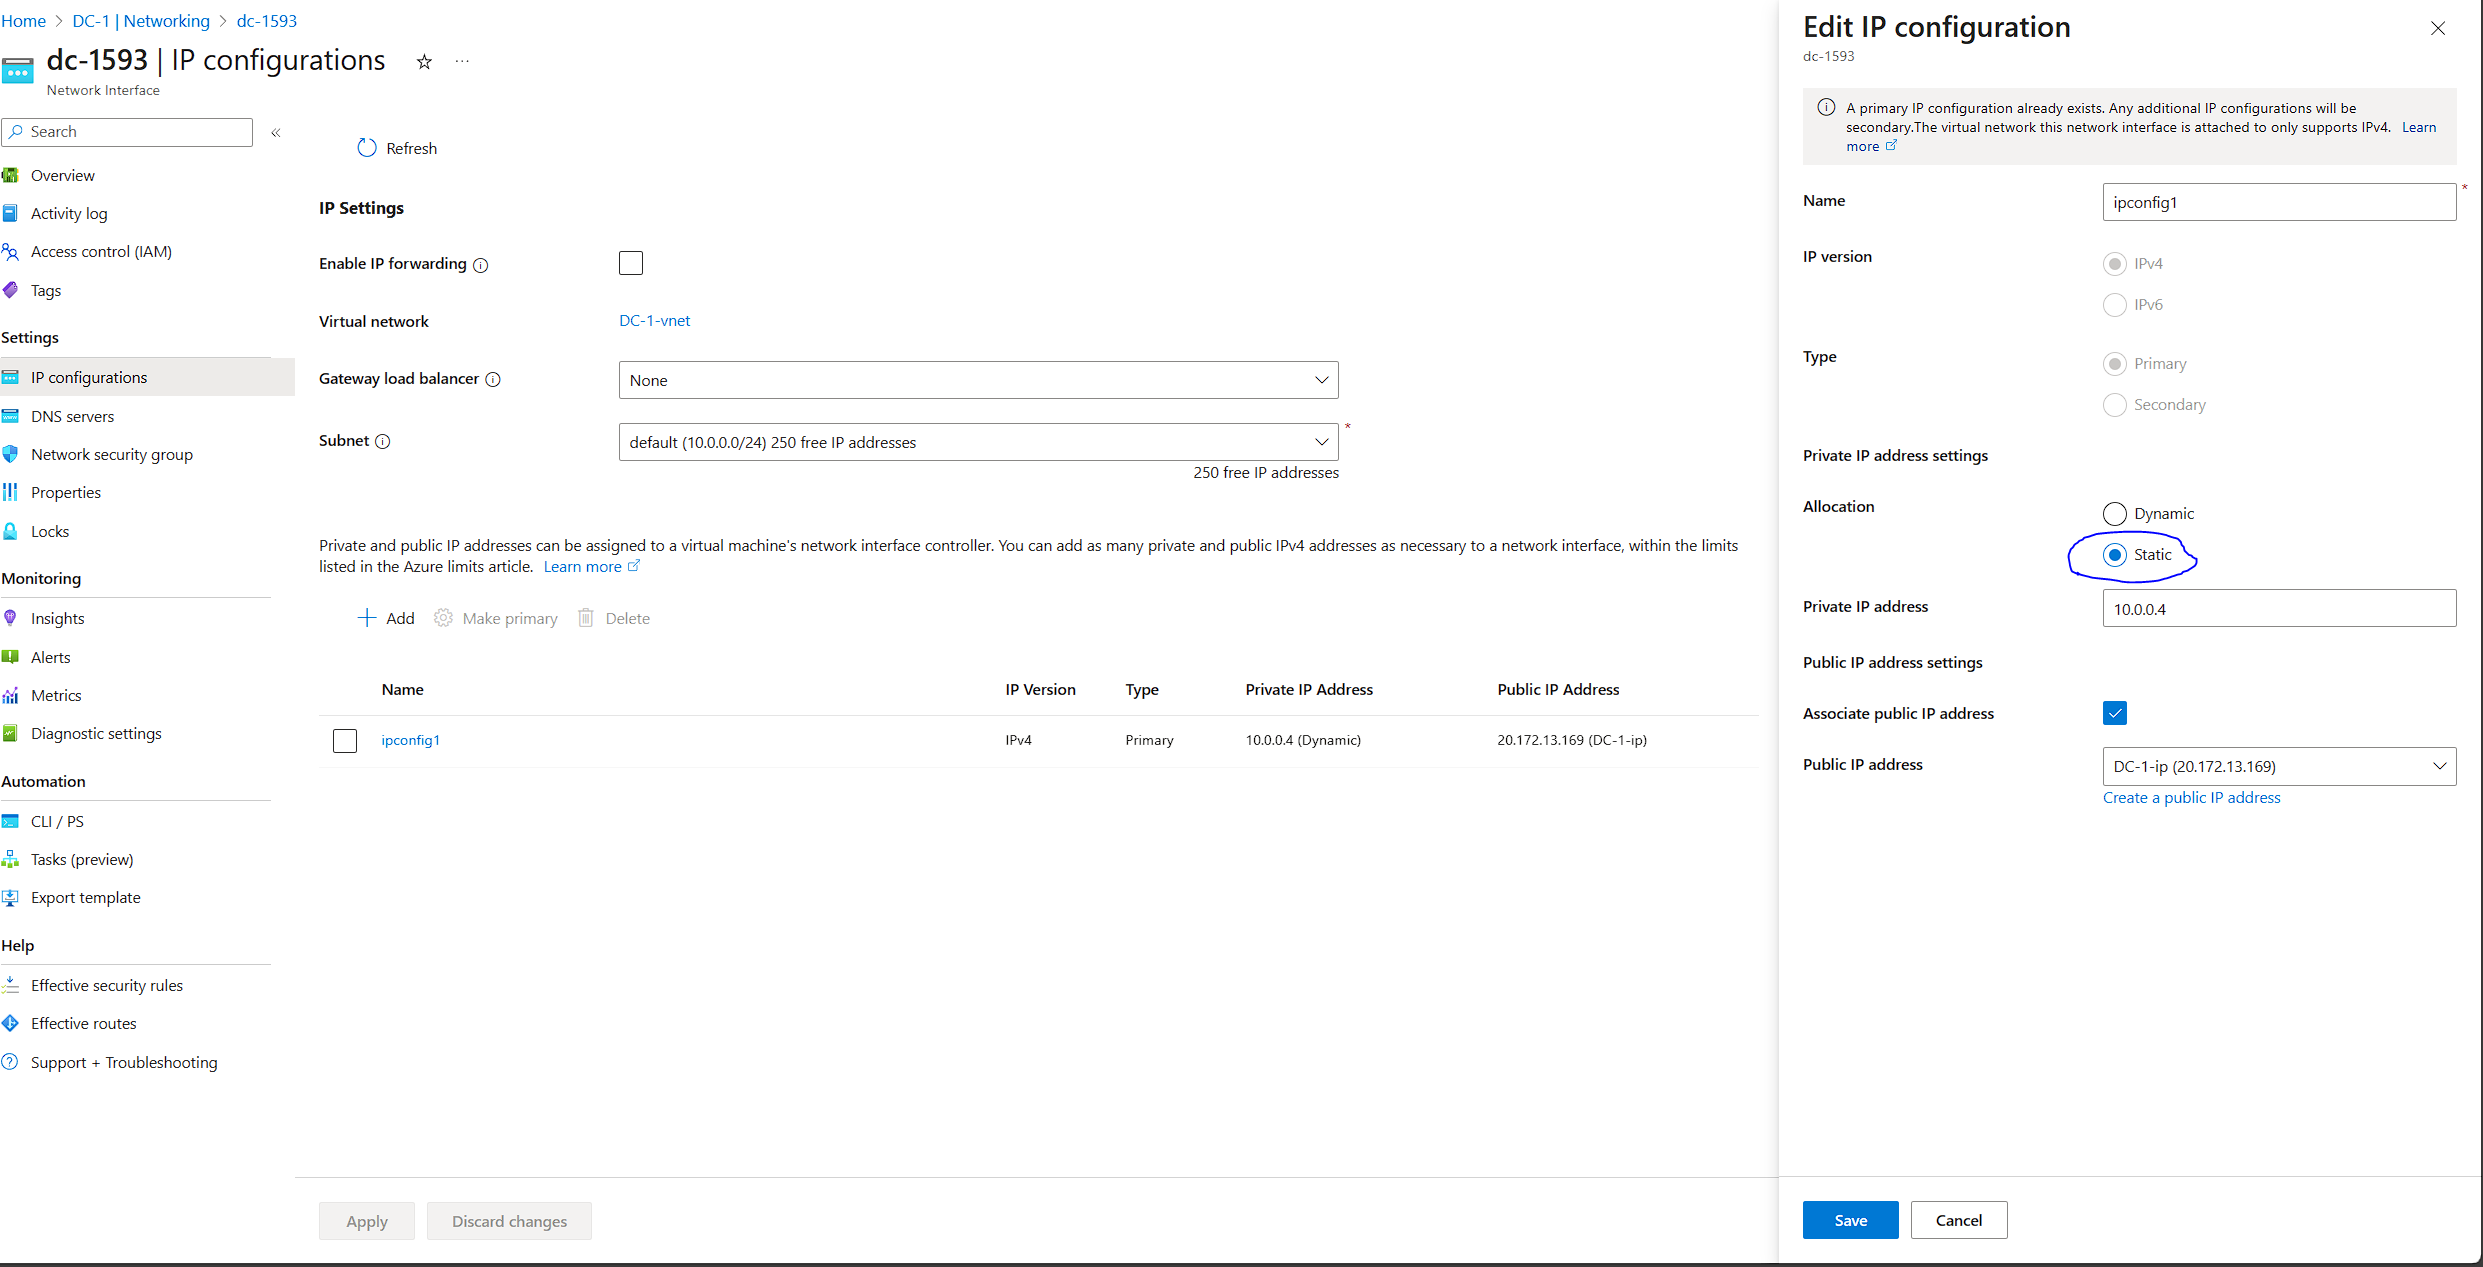Click the Subnet info tooltip icon
Screen dimensions: 2483x1267
pos(383,441)
